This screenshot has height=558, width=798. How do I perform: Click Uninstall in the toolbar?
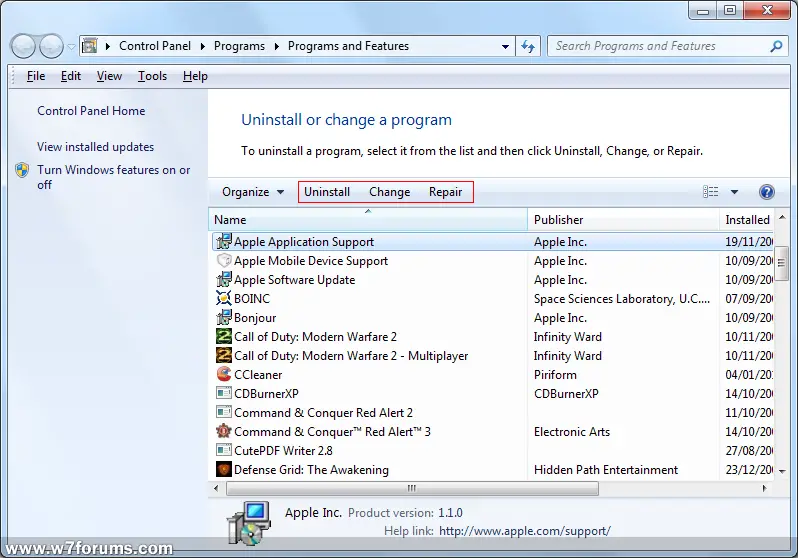327,192
